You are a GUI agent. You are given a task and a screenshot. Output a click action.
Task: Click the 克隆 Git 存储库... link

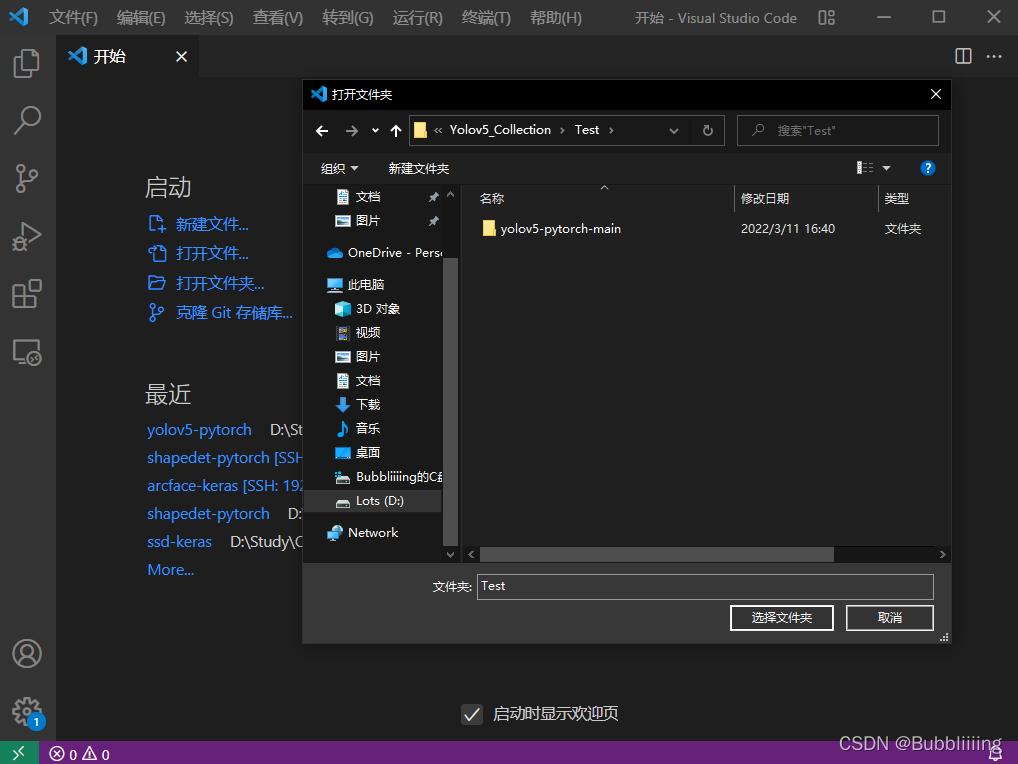(x=234, y=312)
